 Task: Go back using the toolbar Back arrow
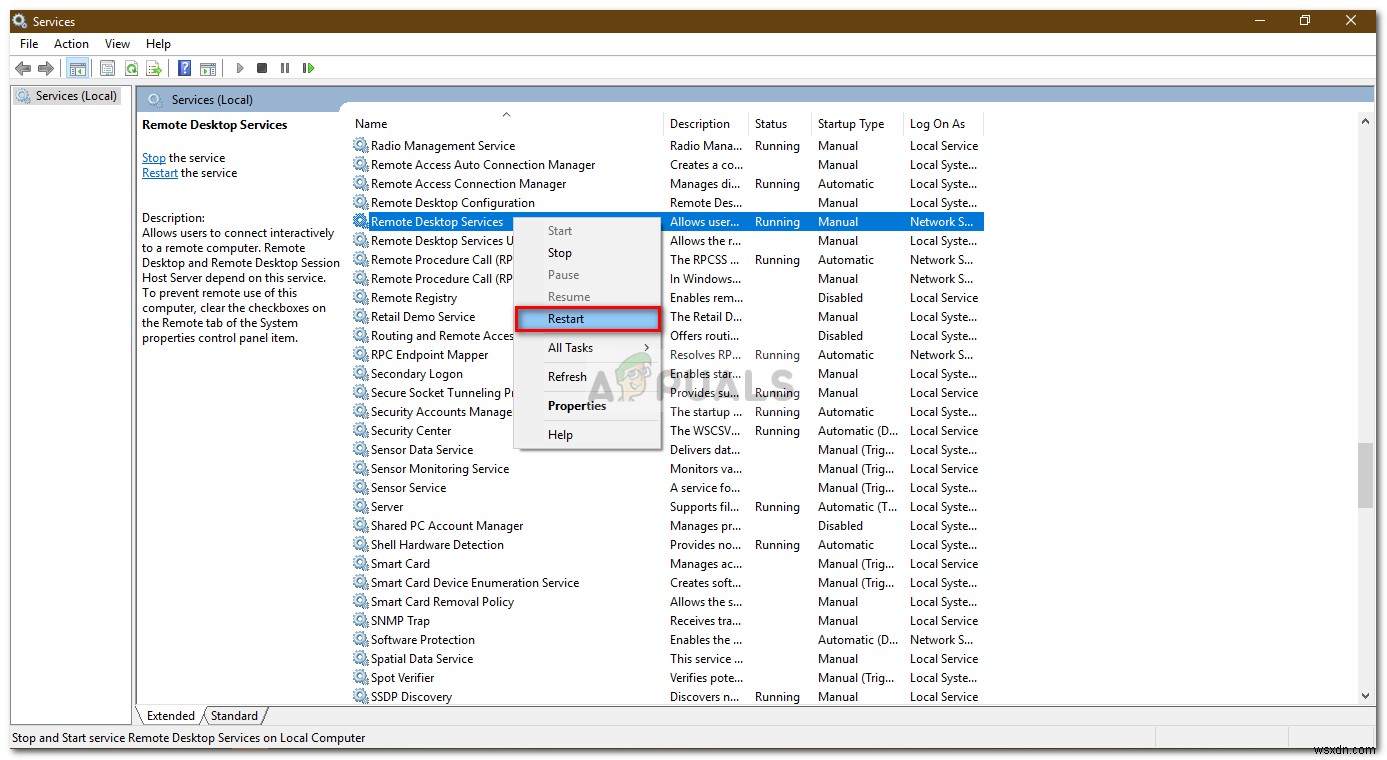(x=23, y=68)
